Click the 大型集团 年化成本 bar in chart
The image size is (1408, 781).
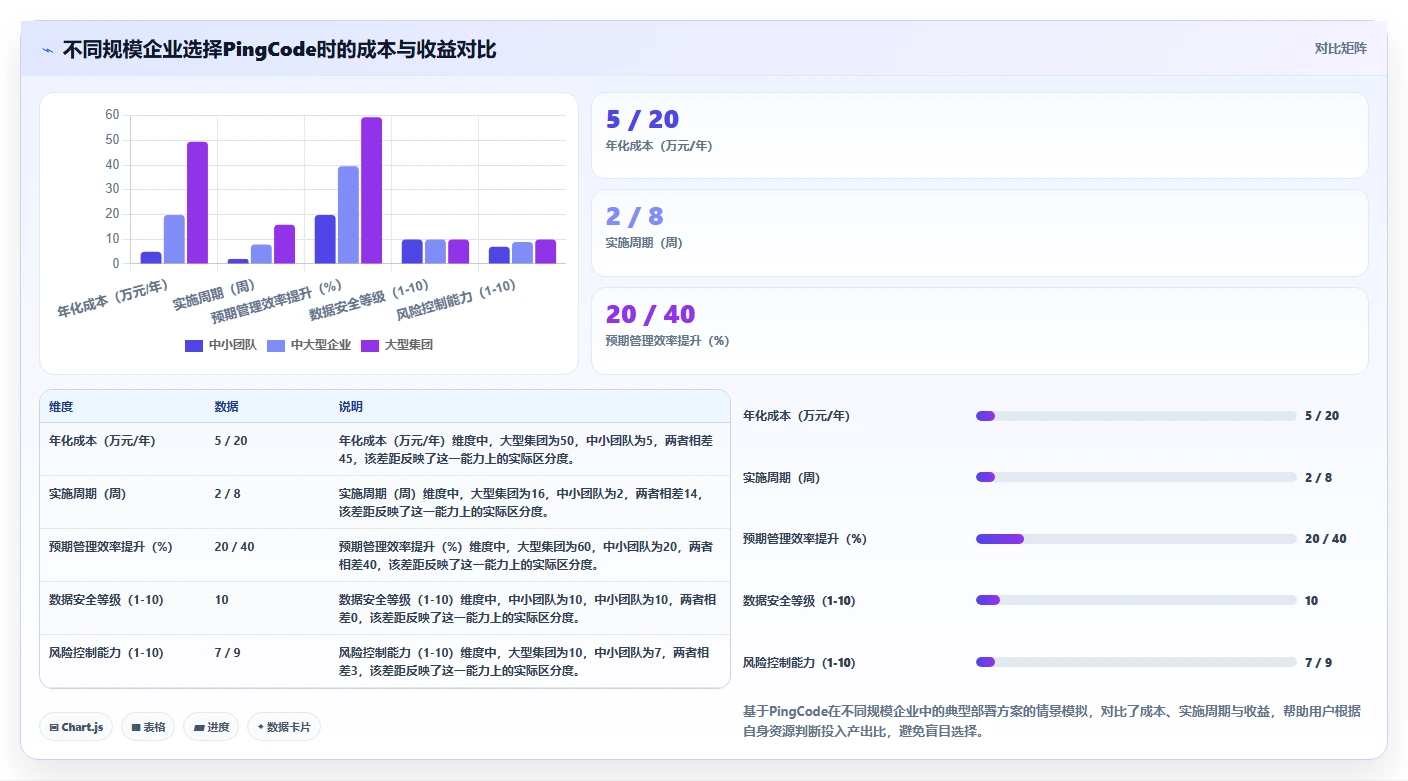(197, 203)
